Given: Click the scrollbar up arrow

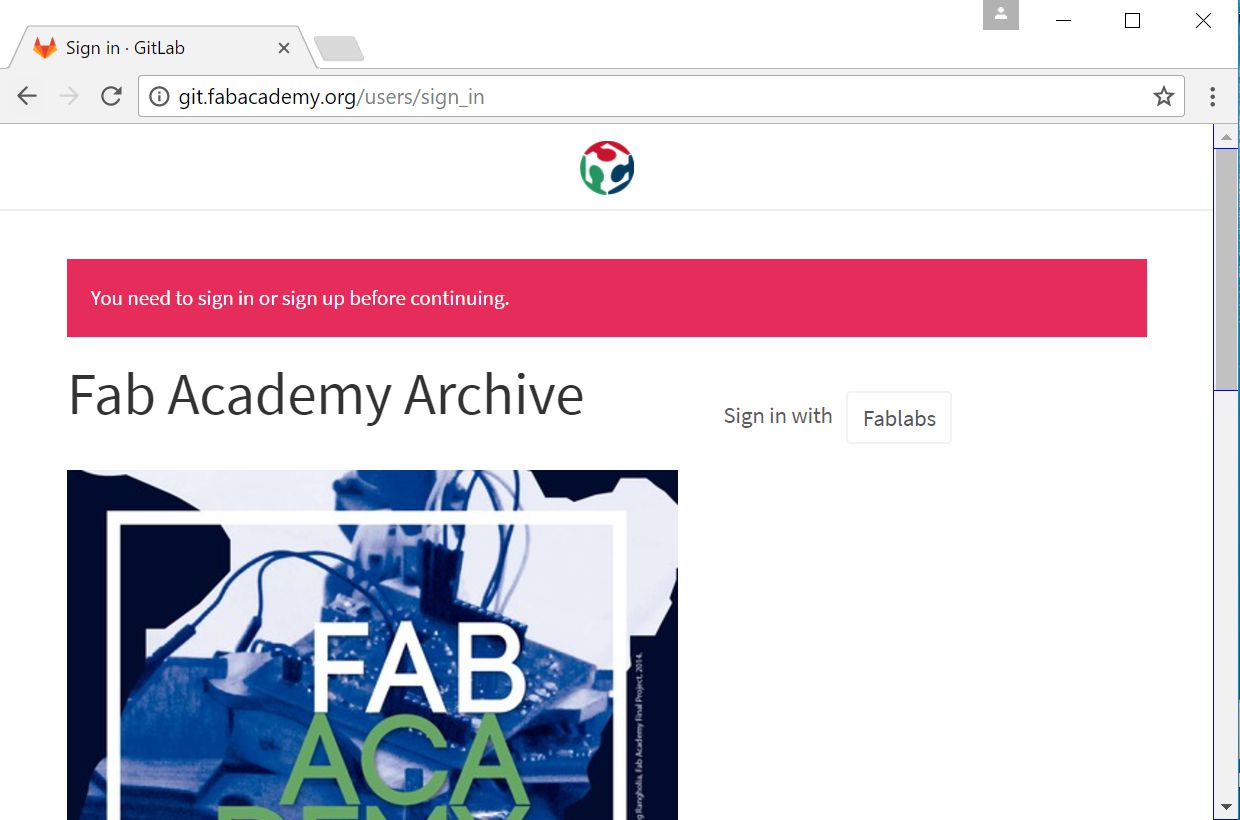Looking at the screenshot, I should pos(1226,136).
